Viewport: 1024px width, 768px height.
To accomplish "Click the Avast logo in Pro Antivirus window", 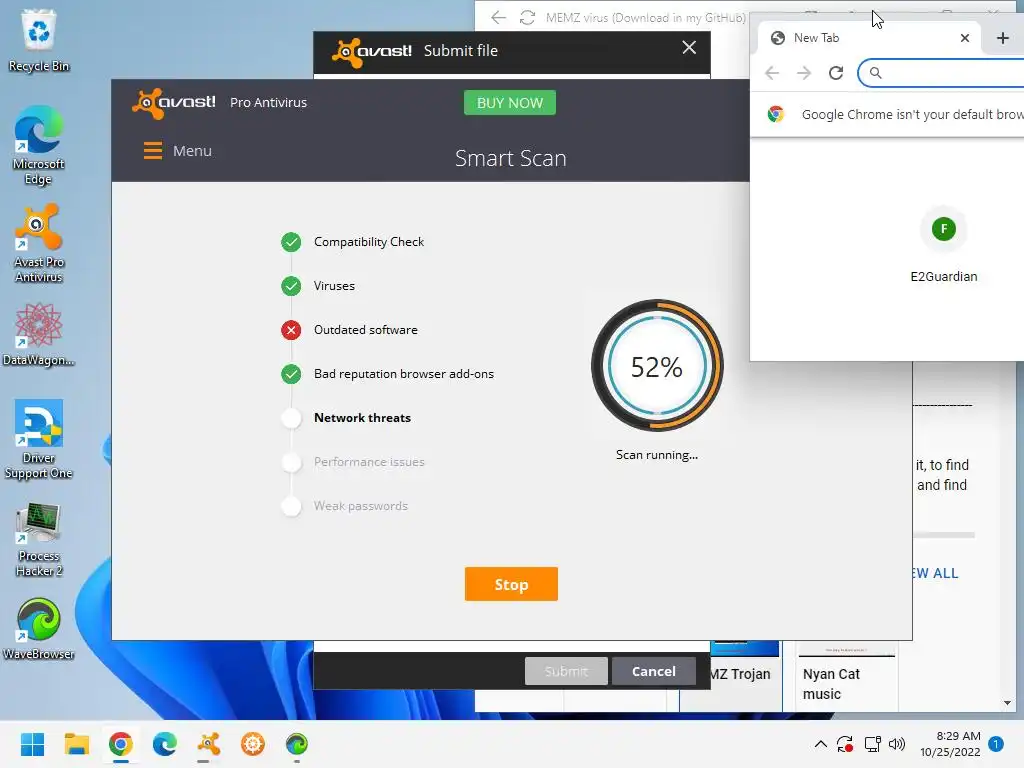I will 174,103.
